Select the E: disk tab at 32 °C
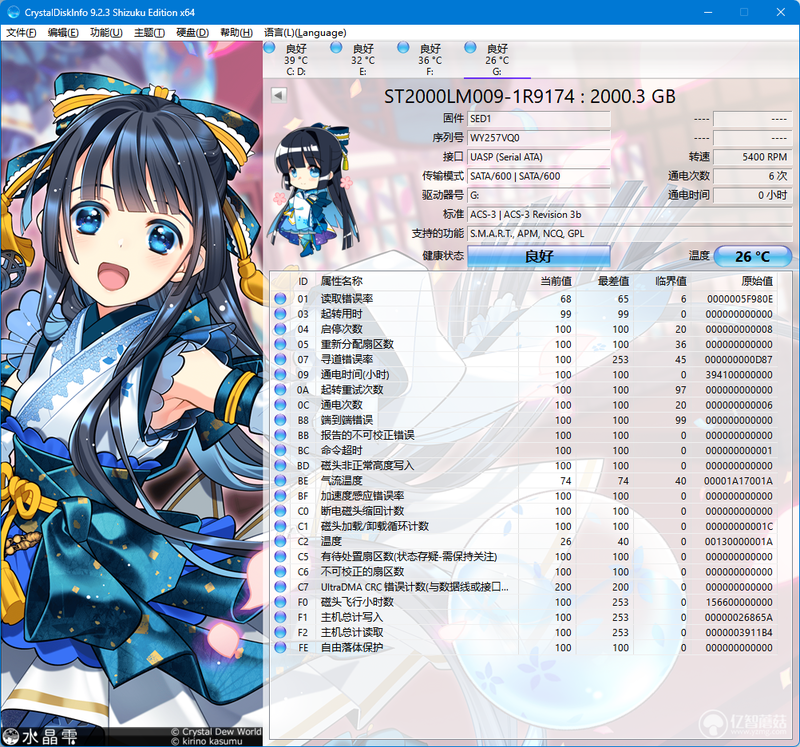This screenshot has height=747, width=800. tap(363, 60)
